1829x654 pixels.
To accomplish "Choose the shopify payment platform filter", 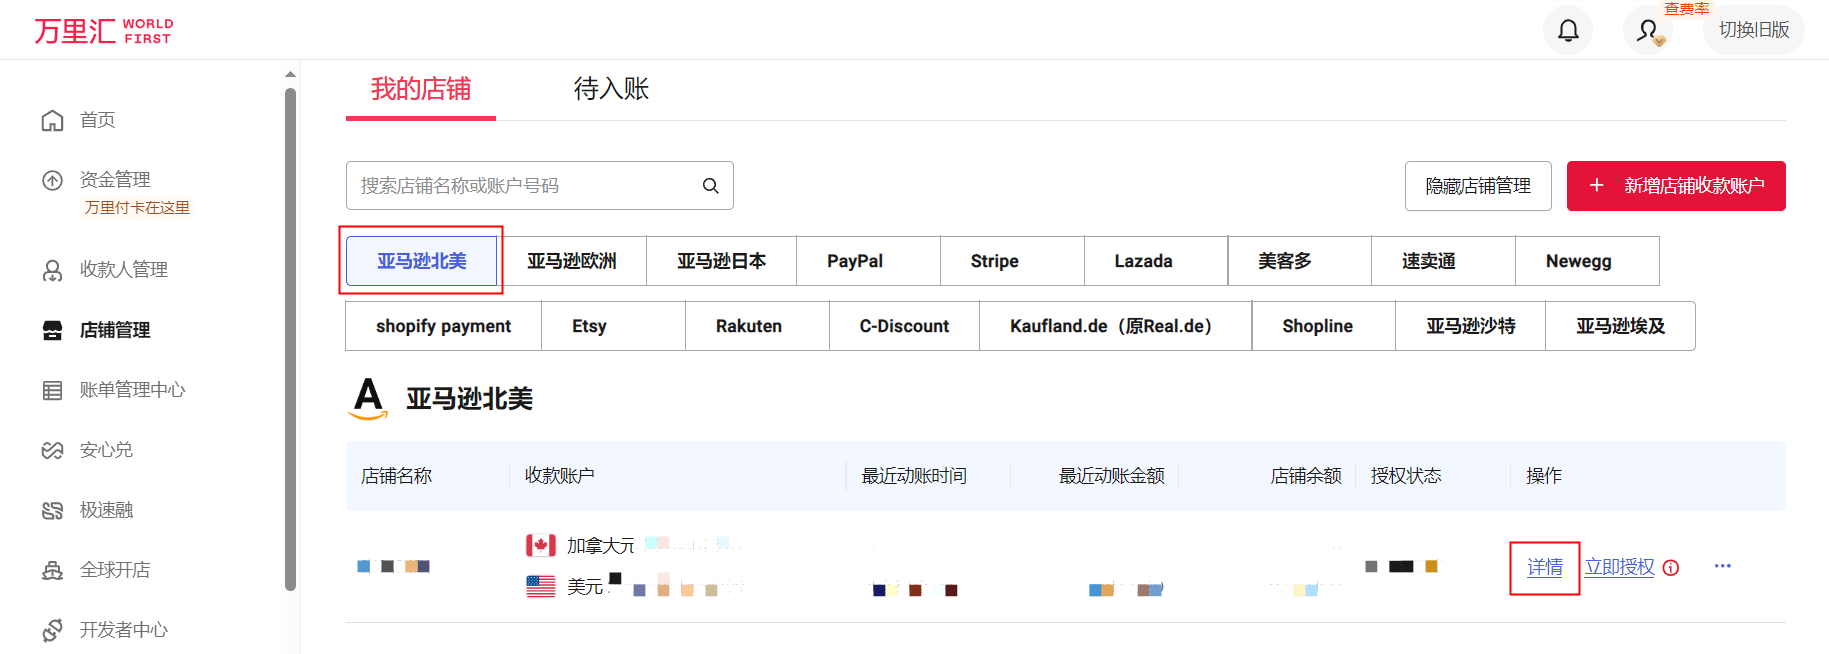I will point(443,326).
